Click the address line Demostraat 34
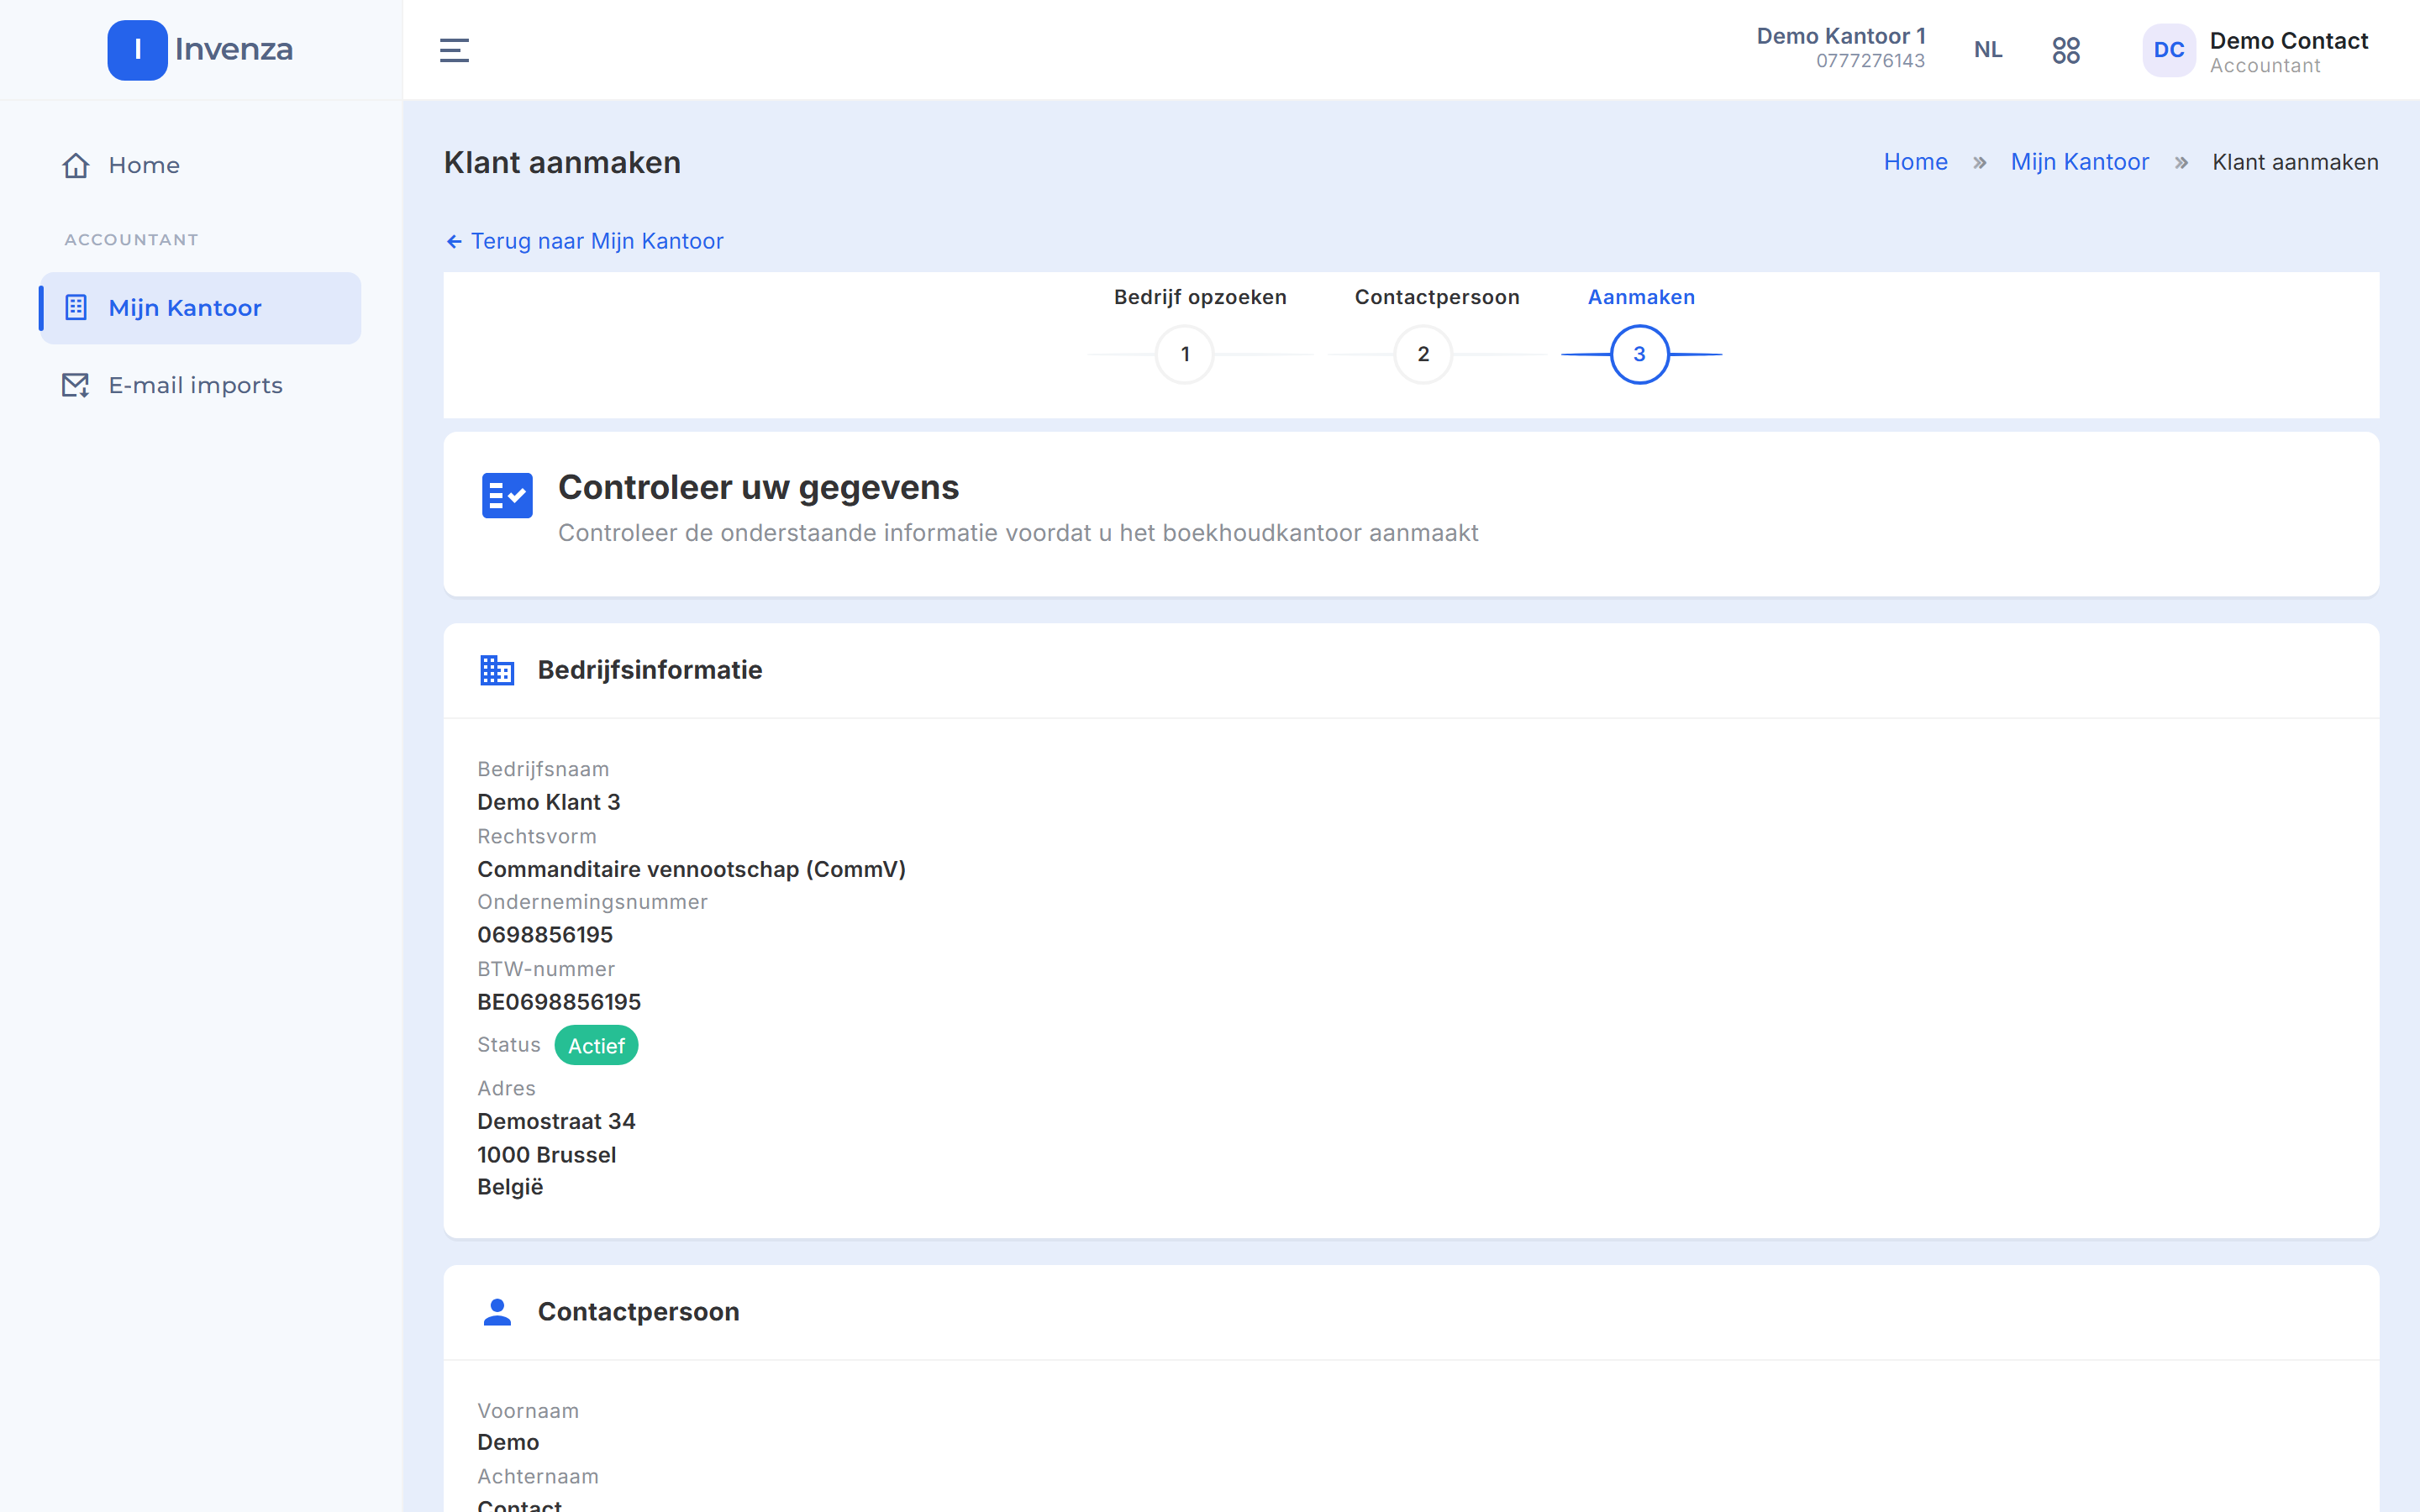 coord(556,1121)
